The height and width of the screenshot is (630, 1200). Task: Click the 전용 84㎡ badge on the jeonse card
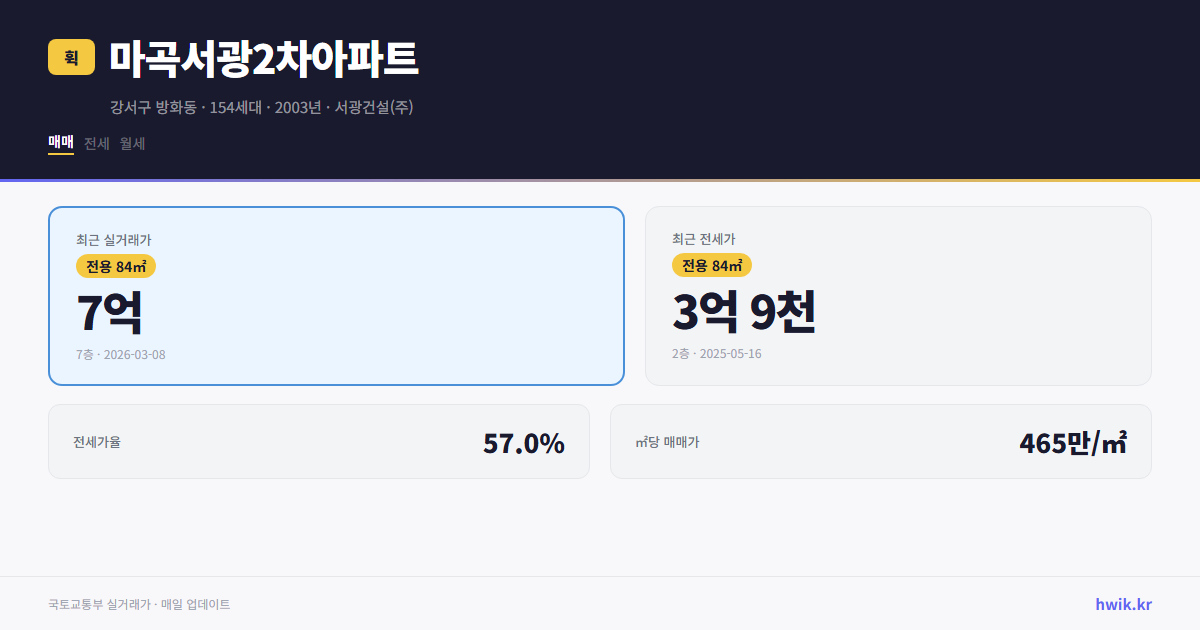point(712,267)
